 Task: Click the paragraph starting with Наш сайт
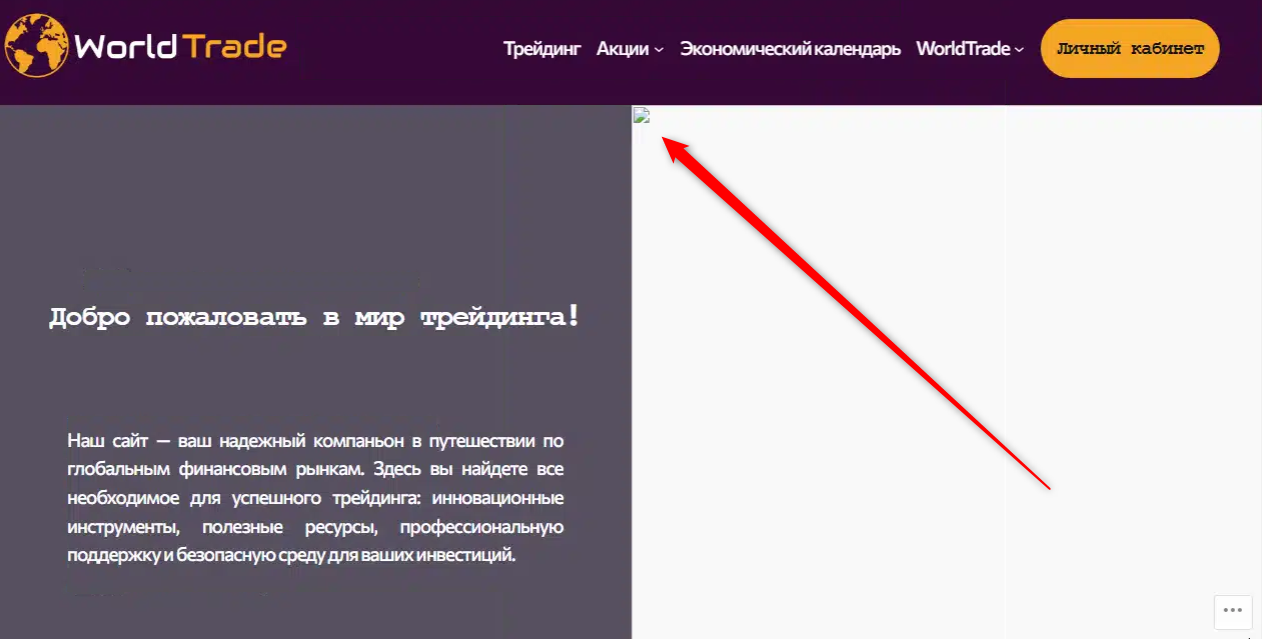[x=315, y=498]
